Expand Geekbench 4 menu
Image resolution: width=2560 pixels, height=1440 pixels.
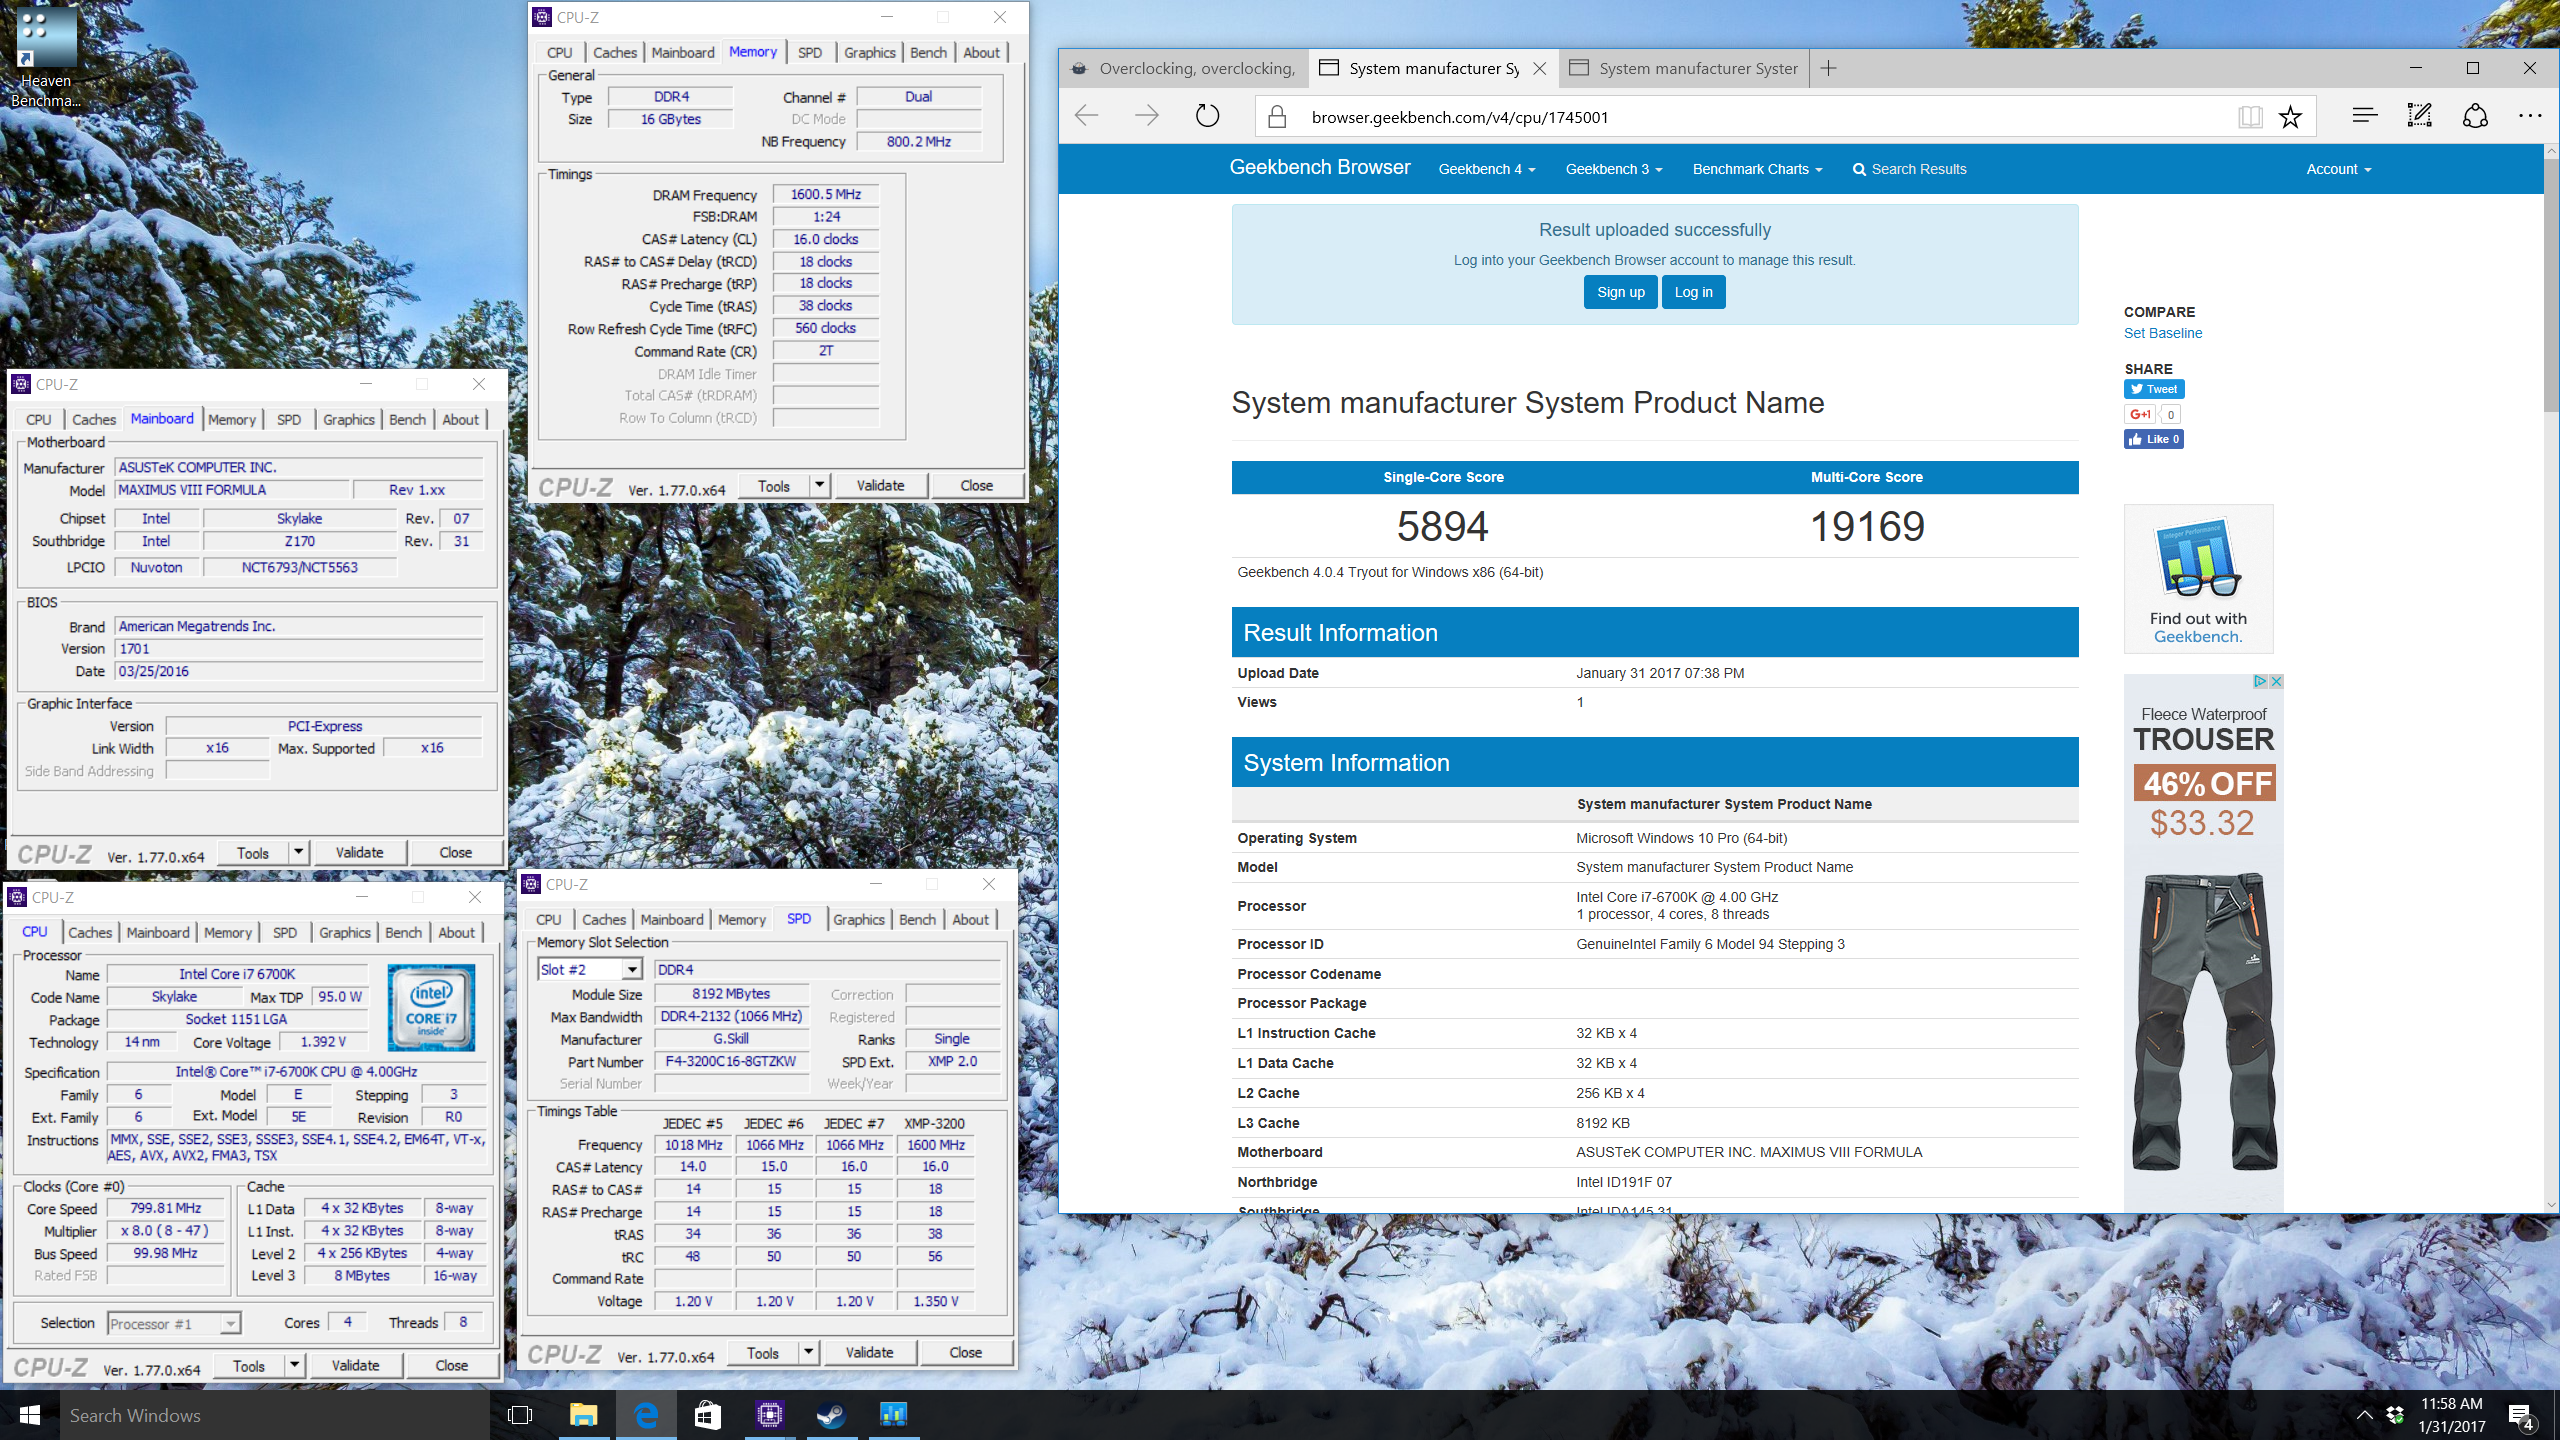[1486, 169]
